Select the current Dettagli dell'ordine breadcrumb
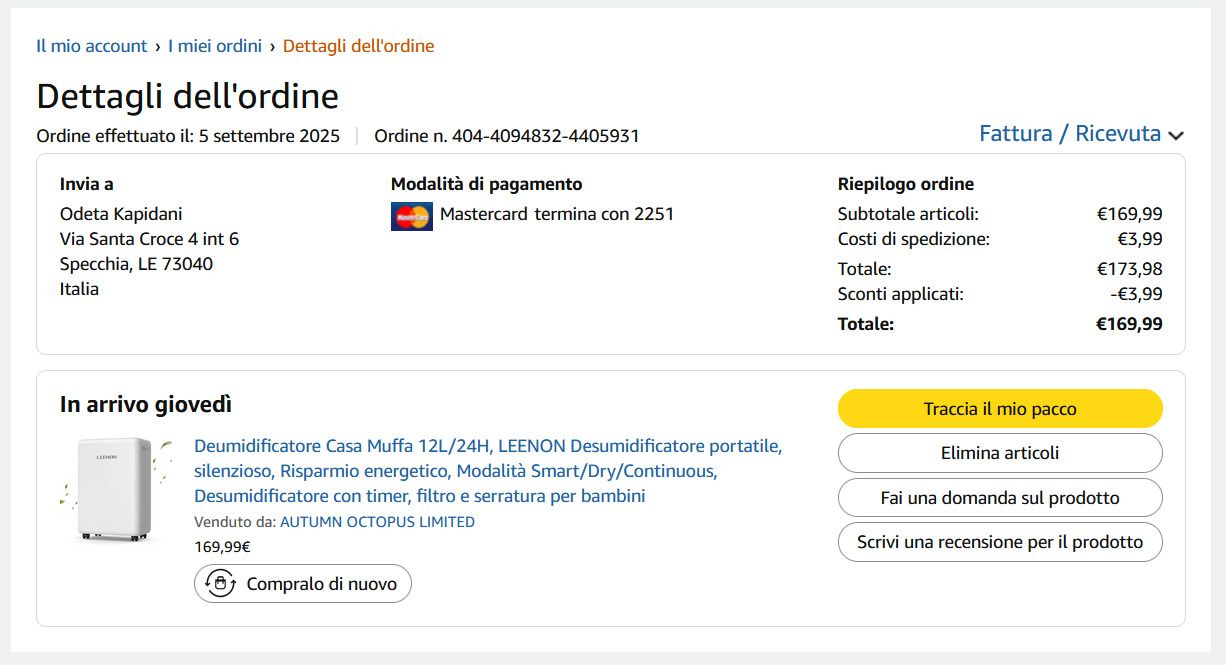The height and width of the screenshot is (665, 1226). 358,46
